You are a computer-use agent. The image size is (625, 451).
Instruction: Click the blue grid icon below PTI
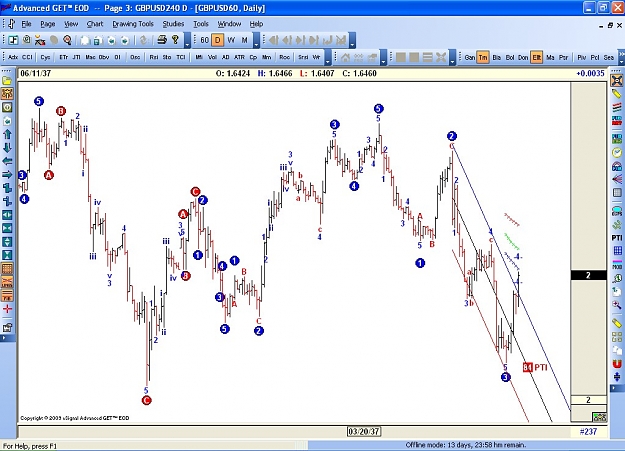(x=617, y=250)
